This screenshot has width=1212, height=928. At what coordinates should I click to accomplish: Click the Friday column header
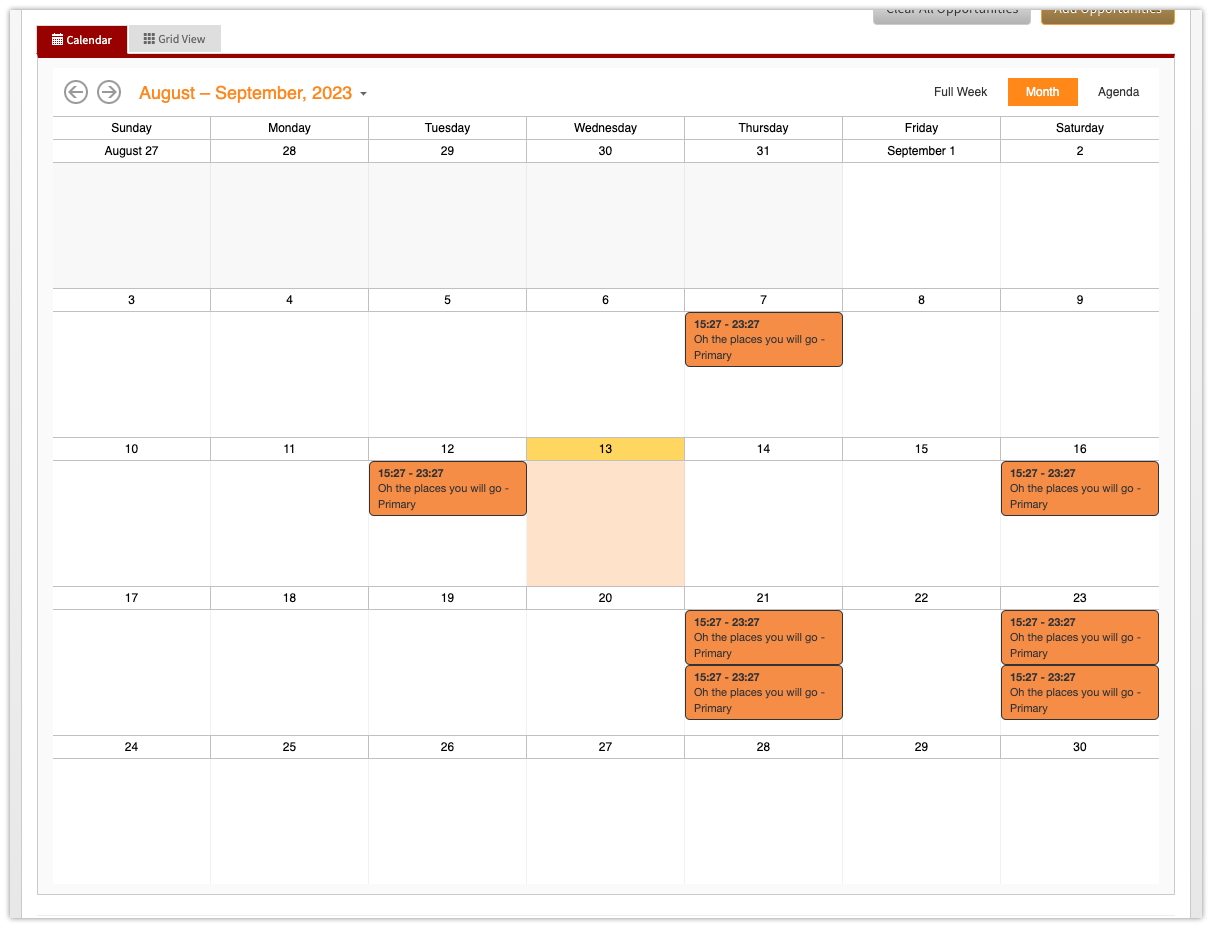[x=921, y=128]
